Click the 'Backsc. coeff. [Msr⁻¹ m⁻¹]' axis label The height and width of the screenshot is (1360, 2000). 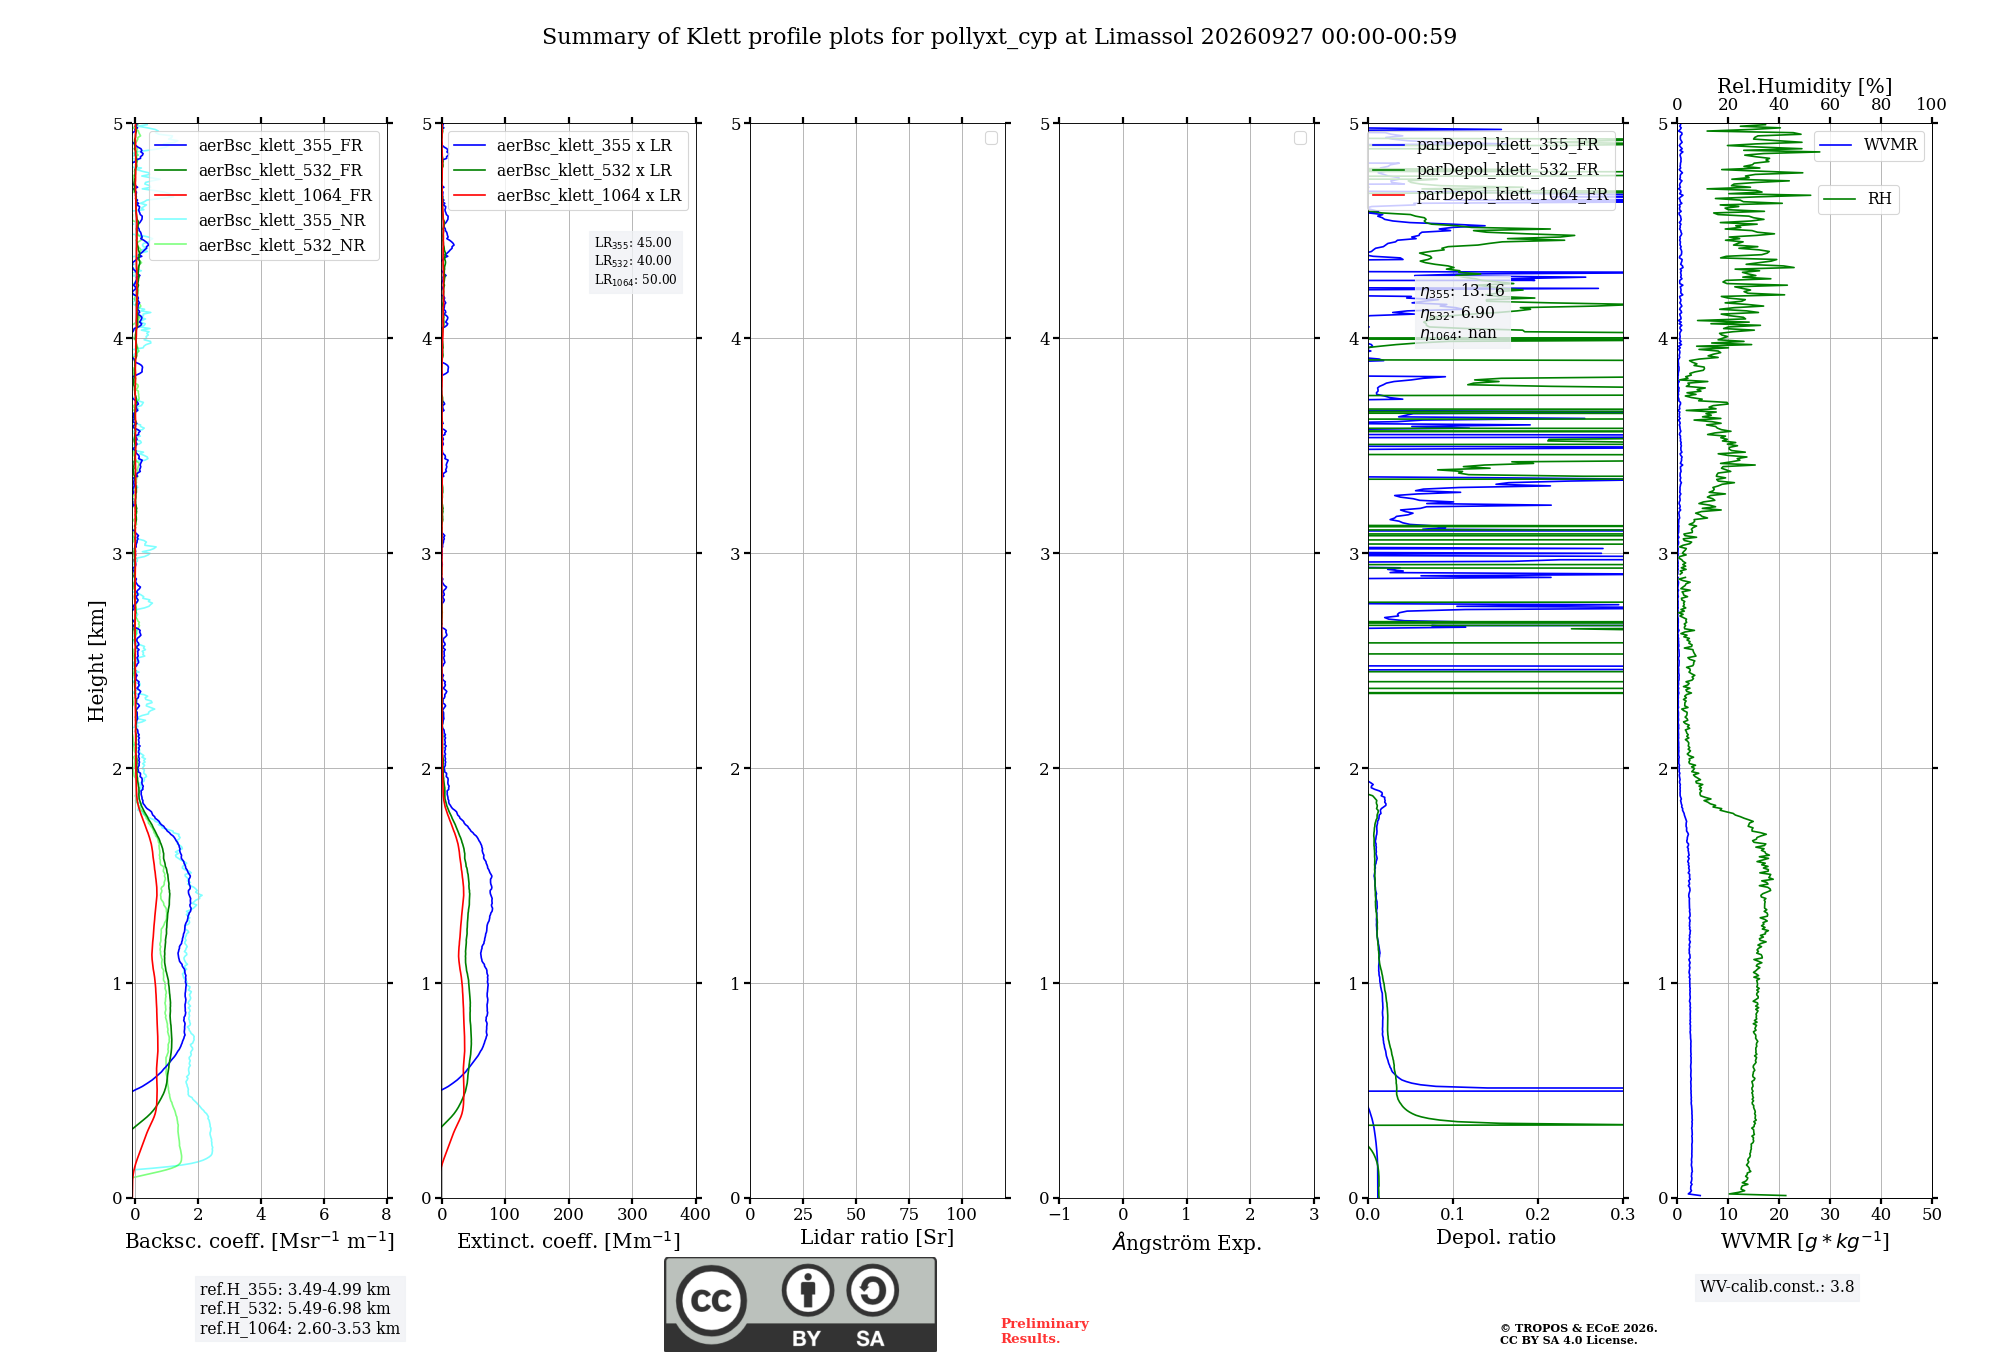coord(260,1241)
